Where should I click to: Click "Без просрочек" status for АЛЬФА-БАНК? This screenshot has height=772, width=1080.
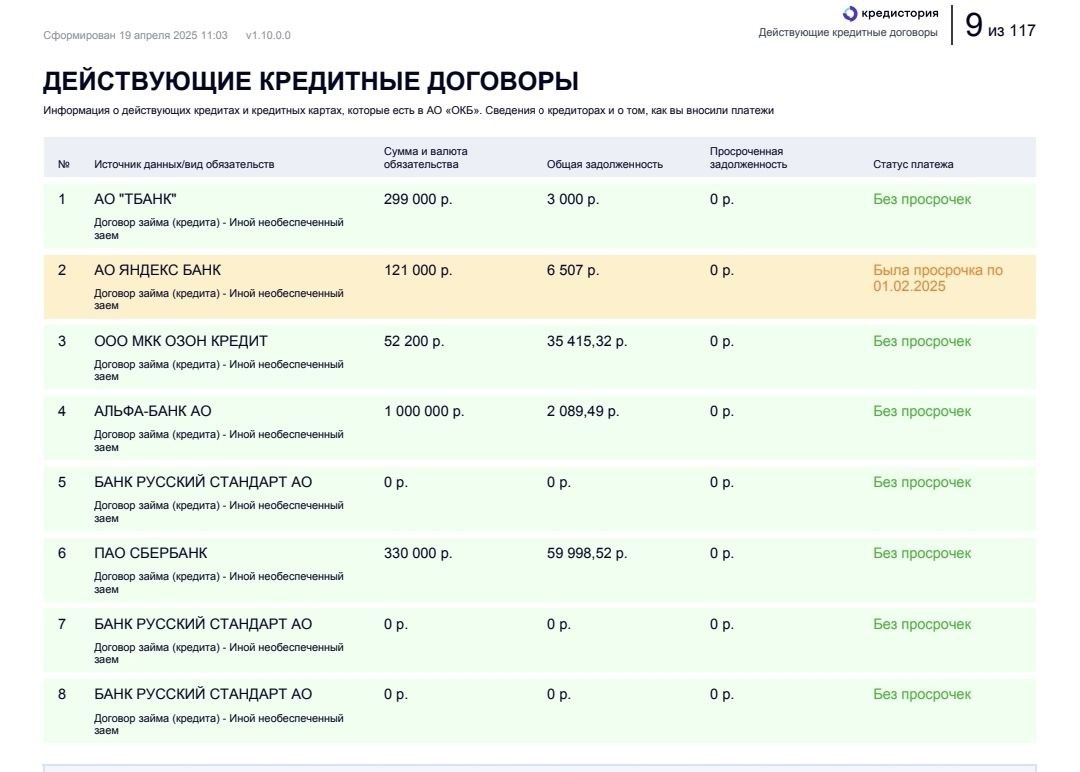[x=922, y=411]
